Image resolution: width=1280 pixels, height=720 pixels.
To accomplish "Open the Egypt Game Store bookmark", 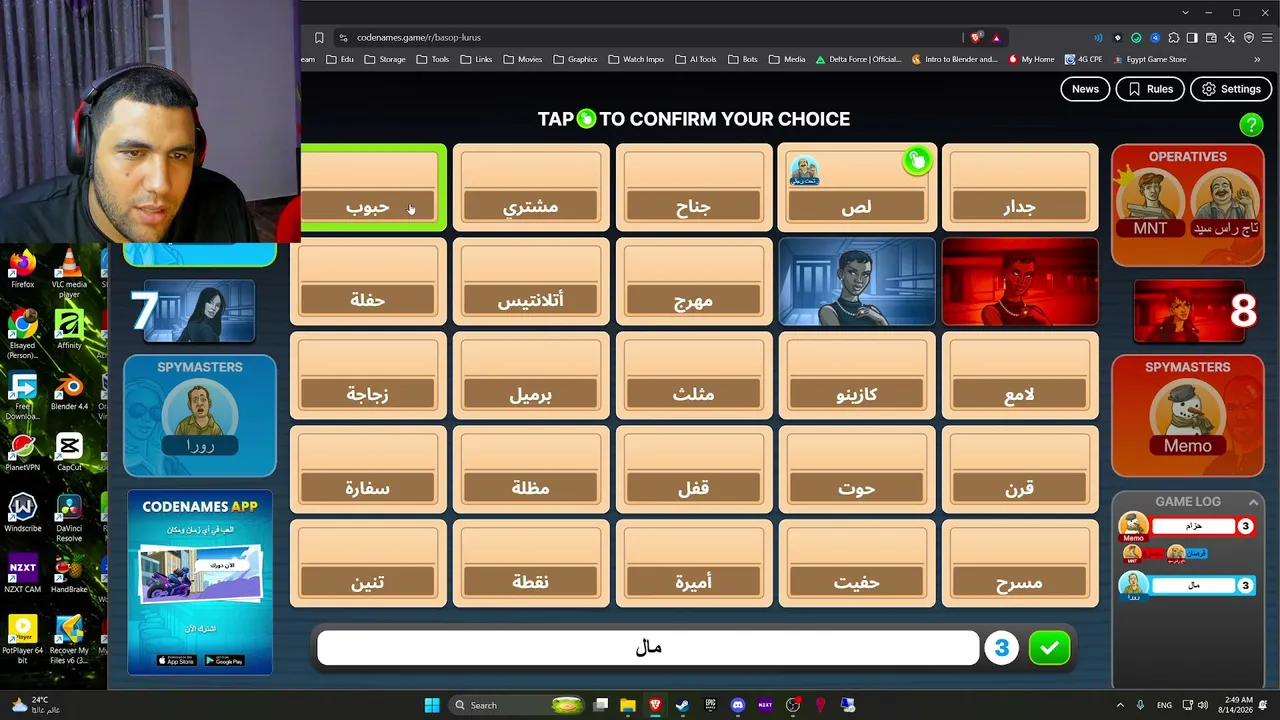I will 1149,59.
